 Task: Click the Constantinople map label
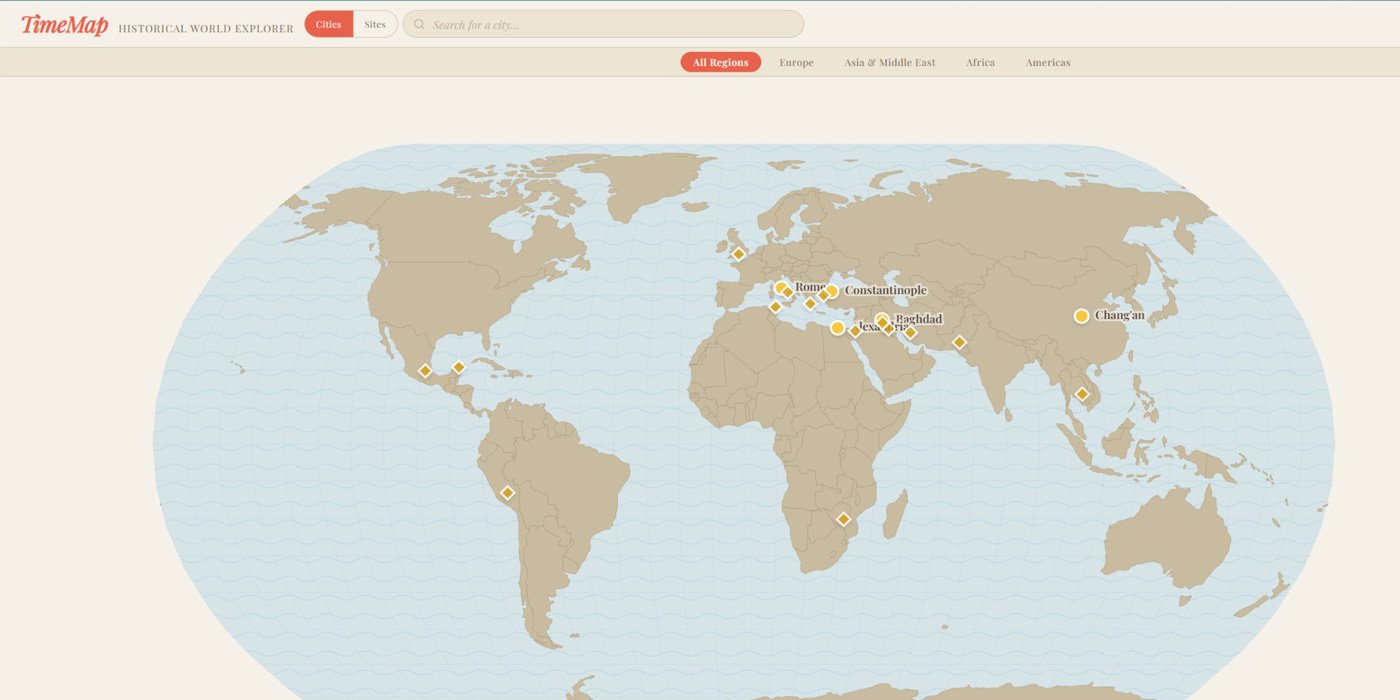pos(885,290)
